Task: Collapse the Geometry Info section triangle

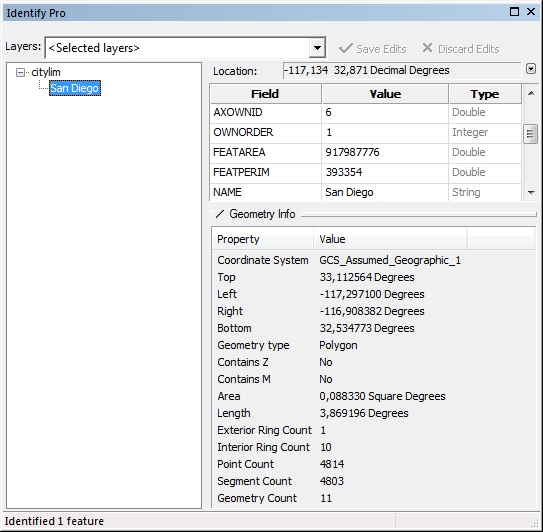Action: pos(219,214)
